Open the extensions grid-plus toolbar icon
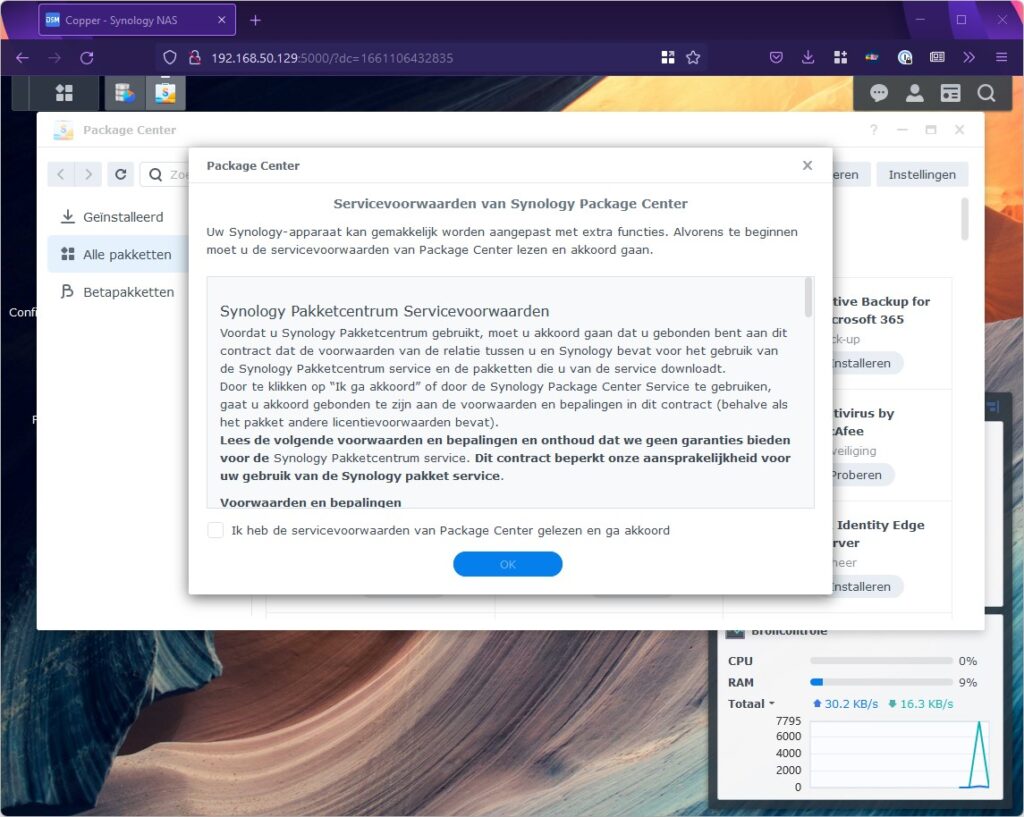 pos(840,58)
